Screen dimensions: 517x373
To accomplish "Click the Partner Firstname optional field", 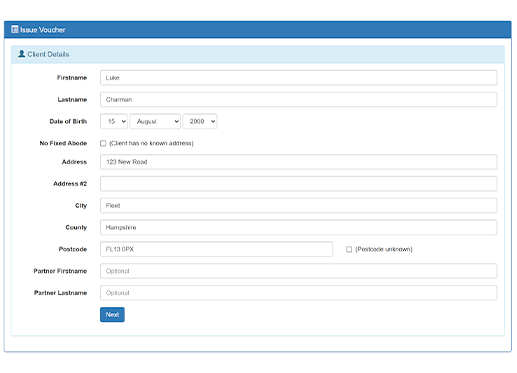I will tap(299, 271).
